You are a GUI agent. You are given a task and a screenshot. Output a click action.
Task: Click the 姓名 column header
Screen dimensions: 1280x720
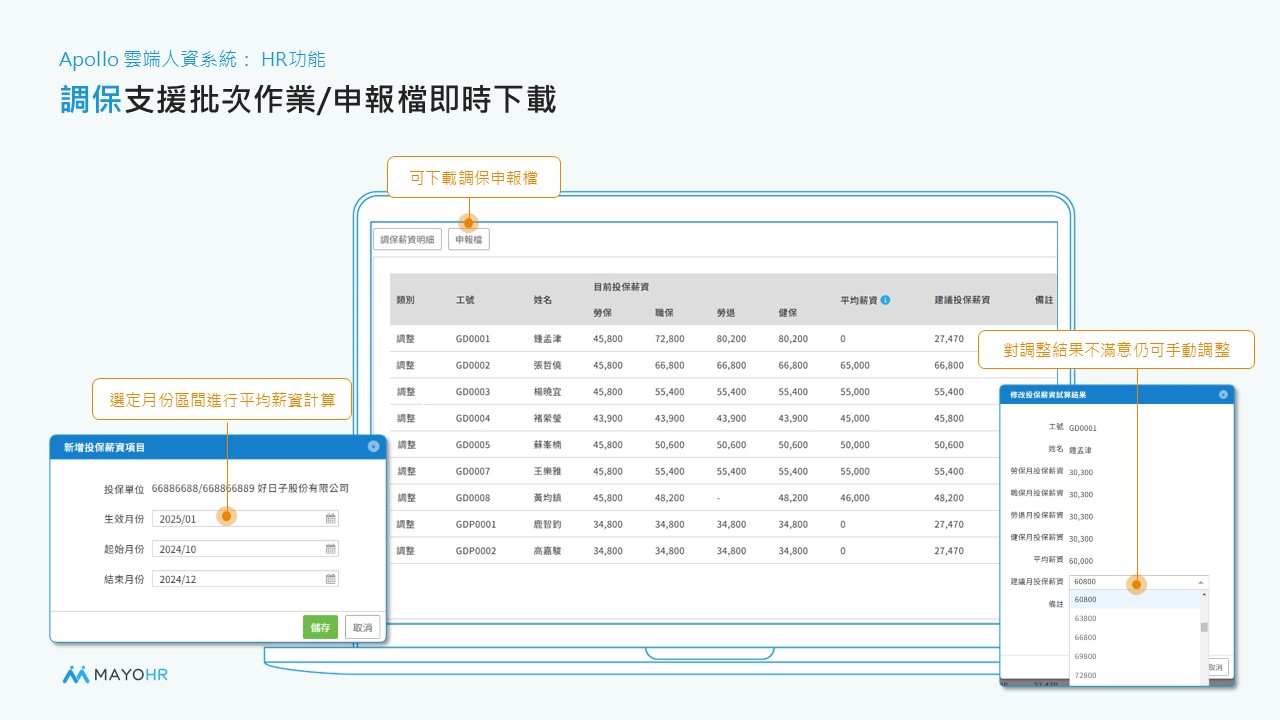[543, 300]
